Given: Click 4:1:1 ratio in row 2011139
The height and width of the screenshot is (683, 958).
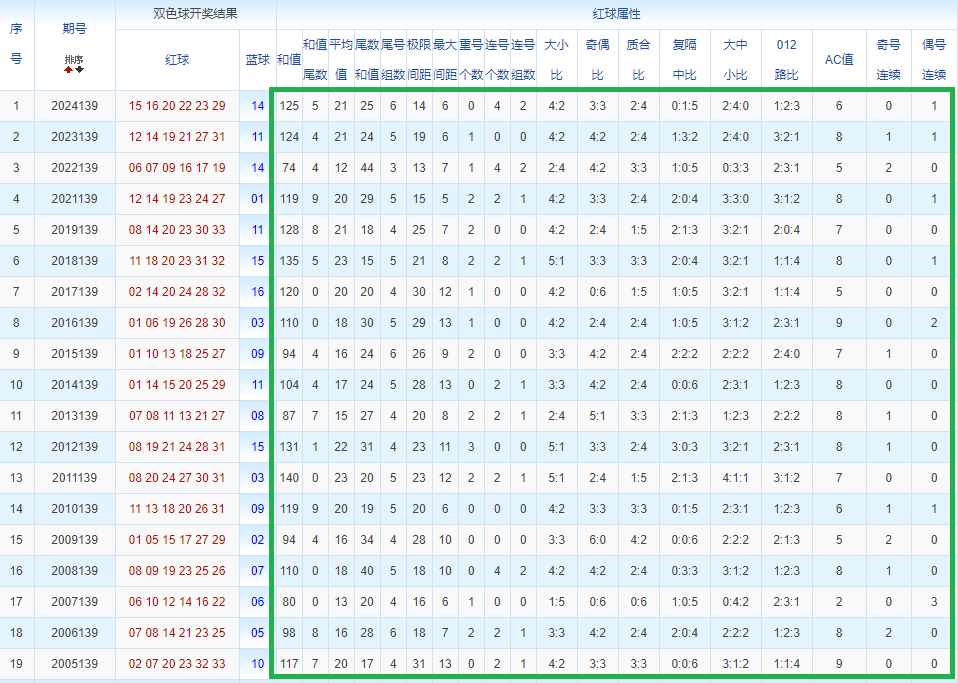Looking at the screenshot, I should point(736,478).
